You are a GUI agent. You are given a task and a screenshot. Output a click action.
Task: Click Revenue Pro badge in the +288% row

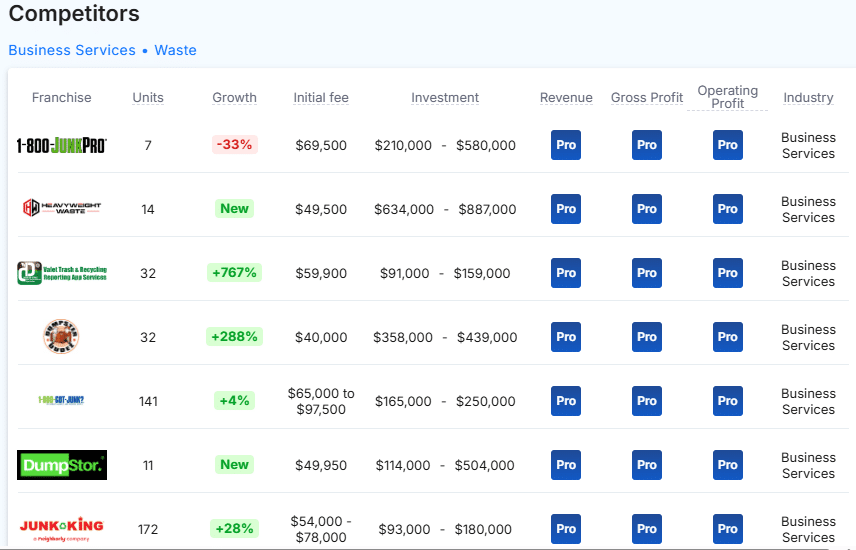pyautogui.click(x=566, y=336)
